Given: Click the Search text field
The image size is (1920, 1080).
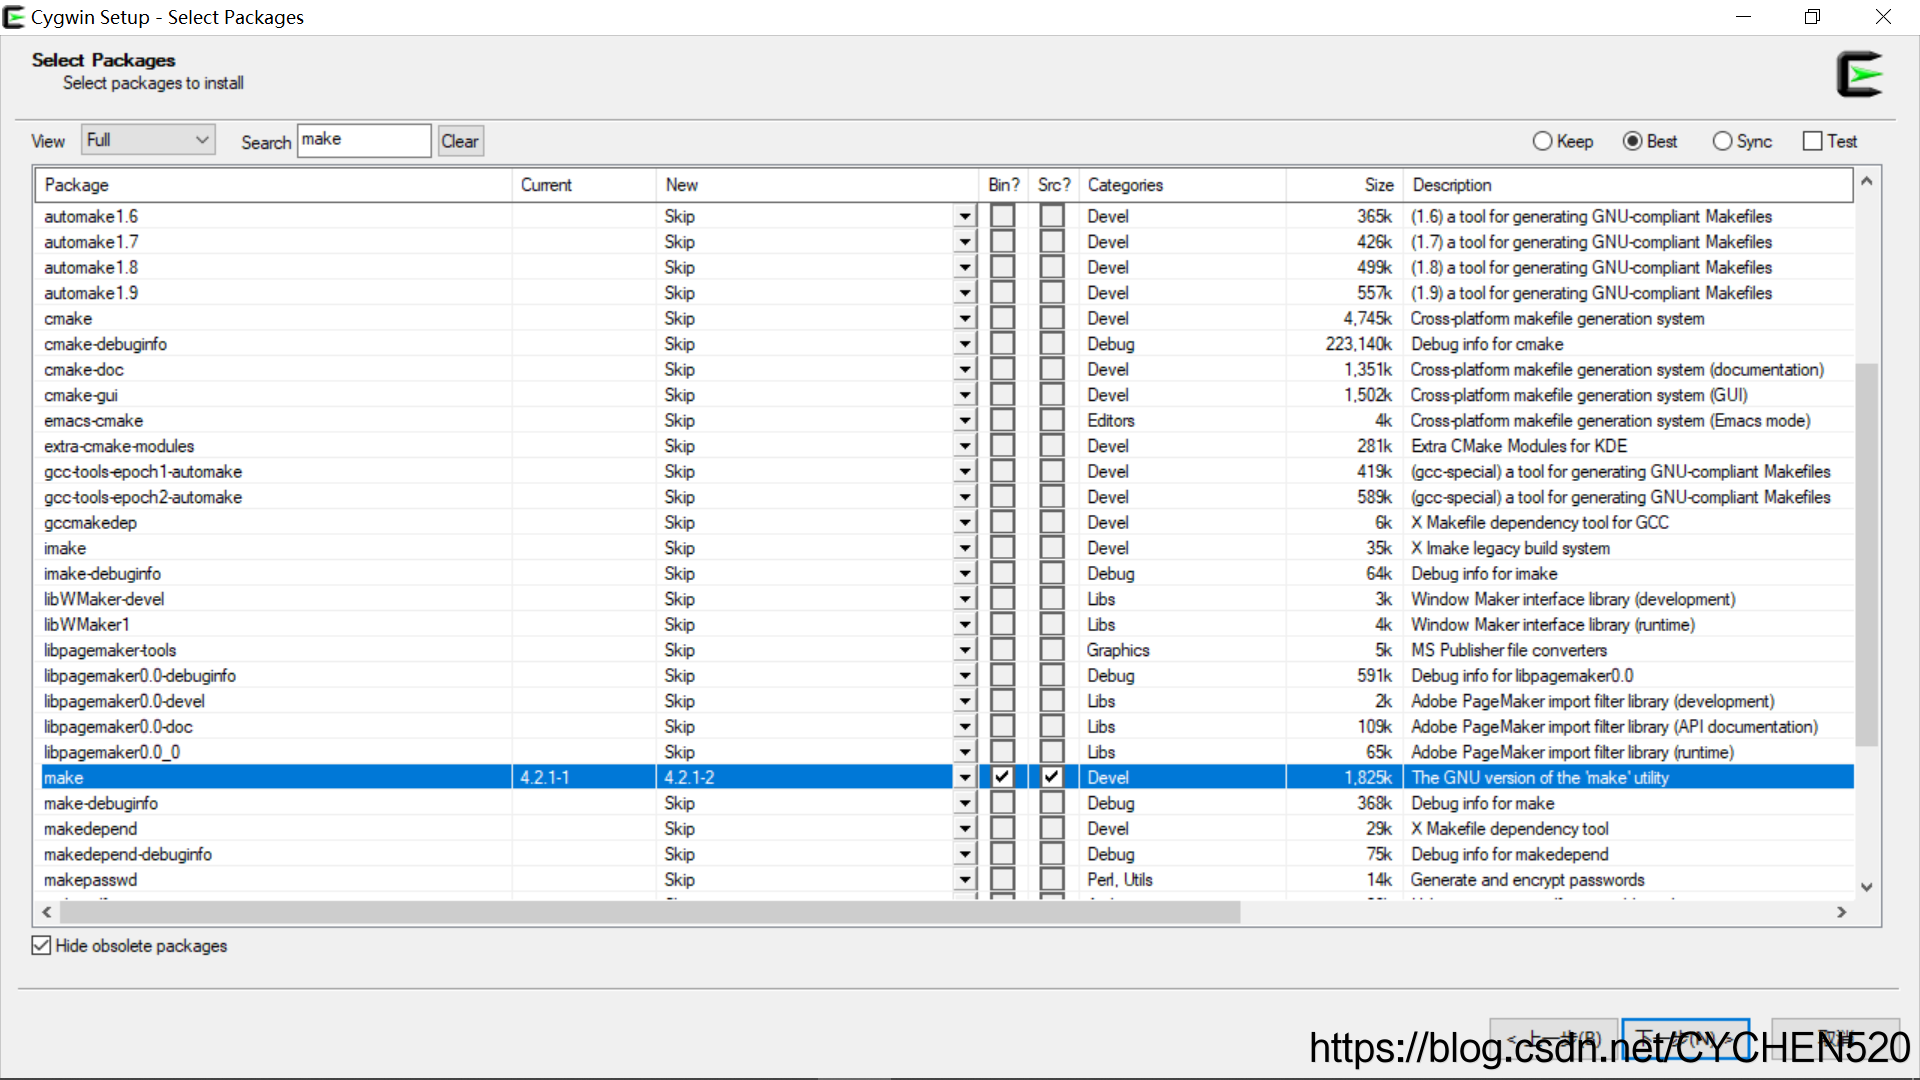Looking at the screenshot, I should tap(364, 140).
